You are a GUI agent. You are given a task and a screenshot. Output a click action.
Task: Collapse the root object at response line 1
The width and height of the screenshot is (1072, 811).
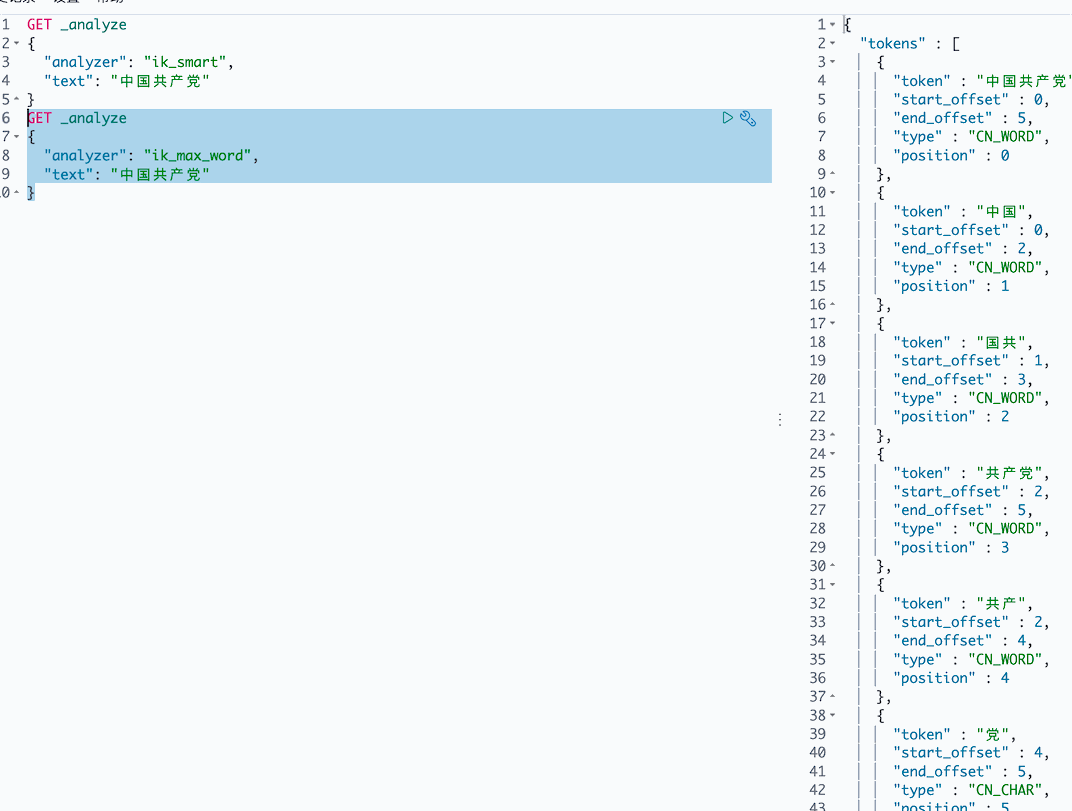(x=832, y=25)
